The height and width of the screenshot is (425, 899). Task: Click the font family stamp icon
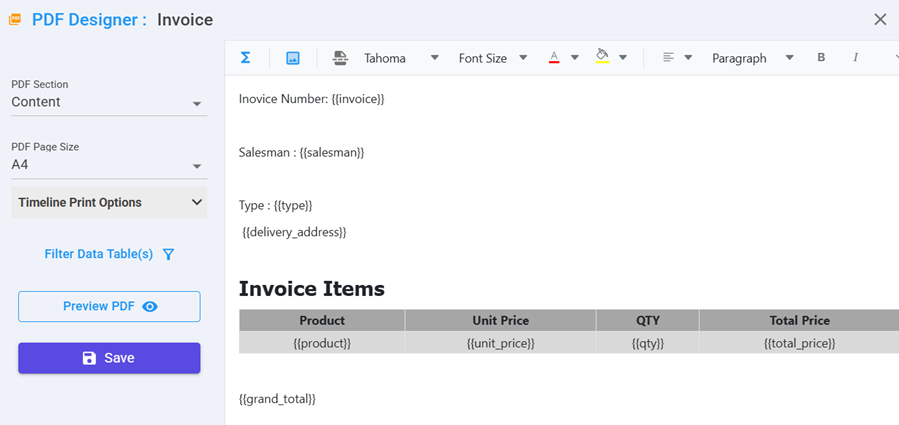[x=341, y=58]
